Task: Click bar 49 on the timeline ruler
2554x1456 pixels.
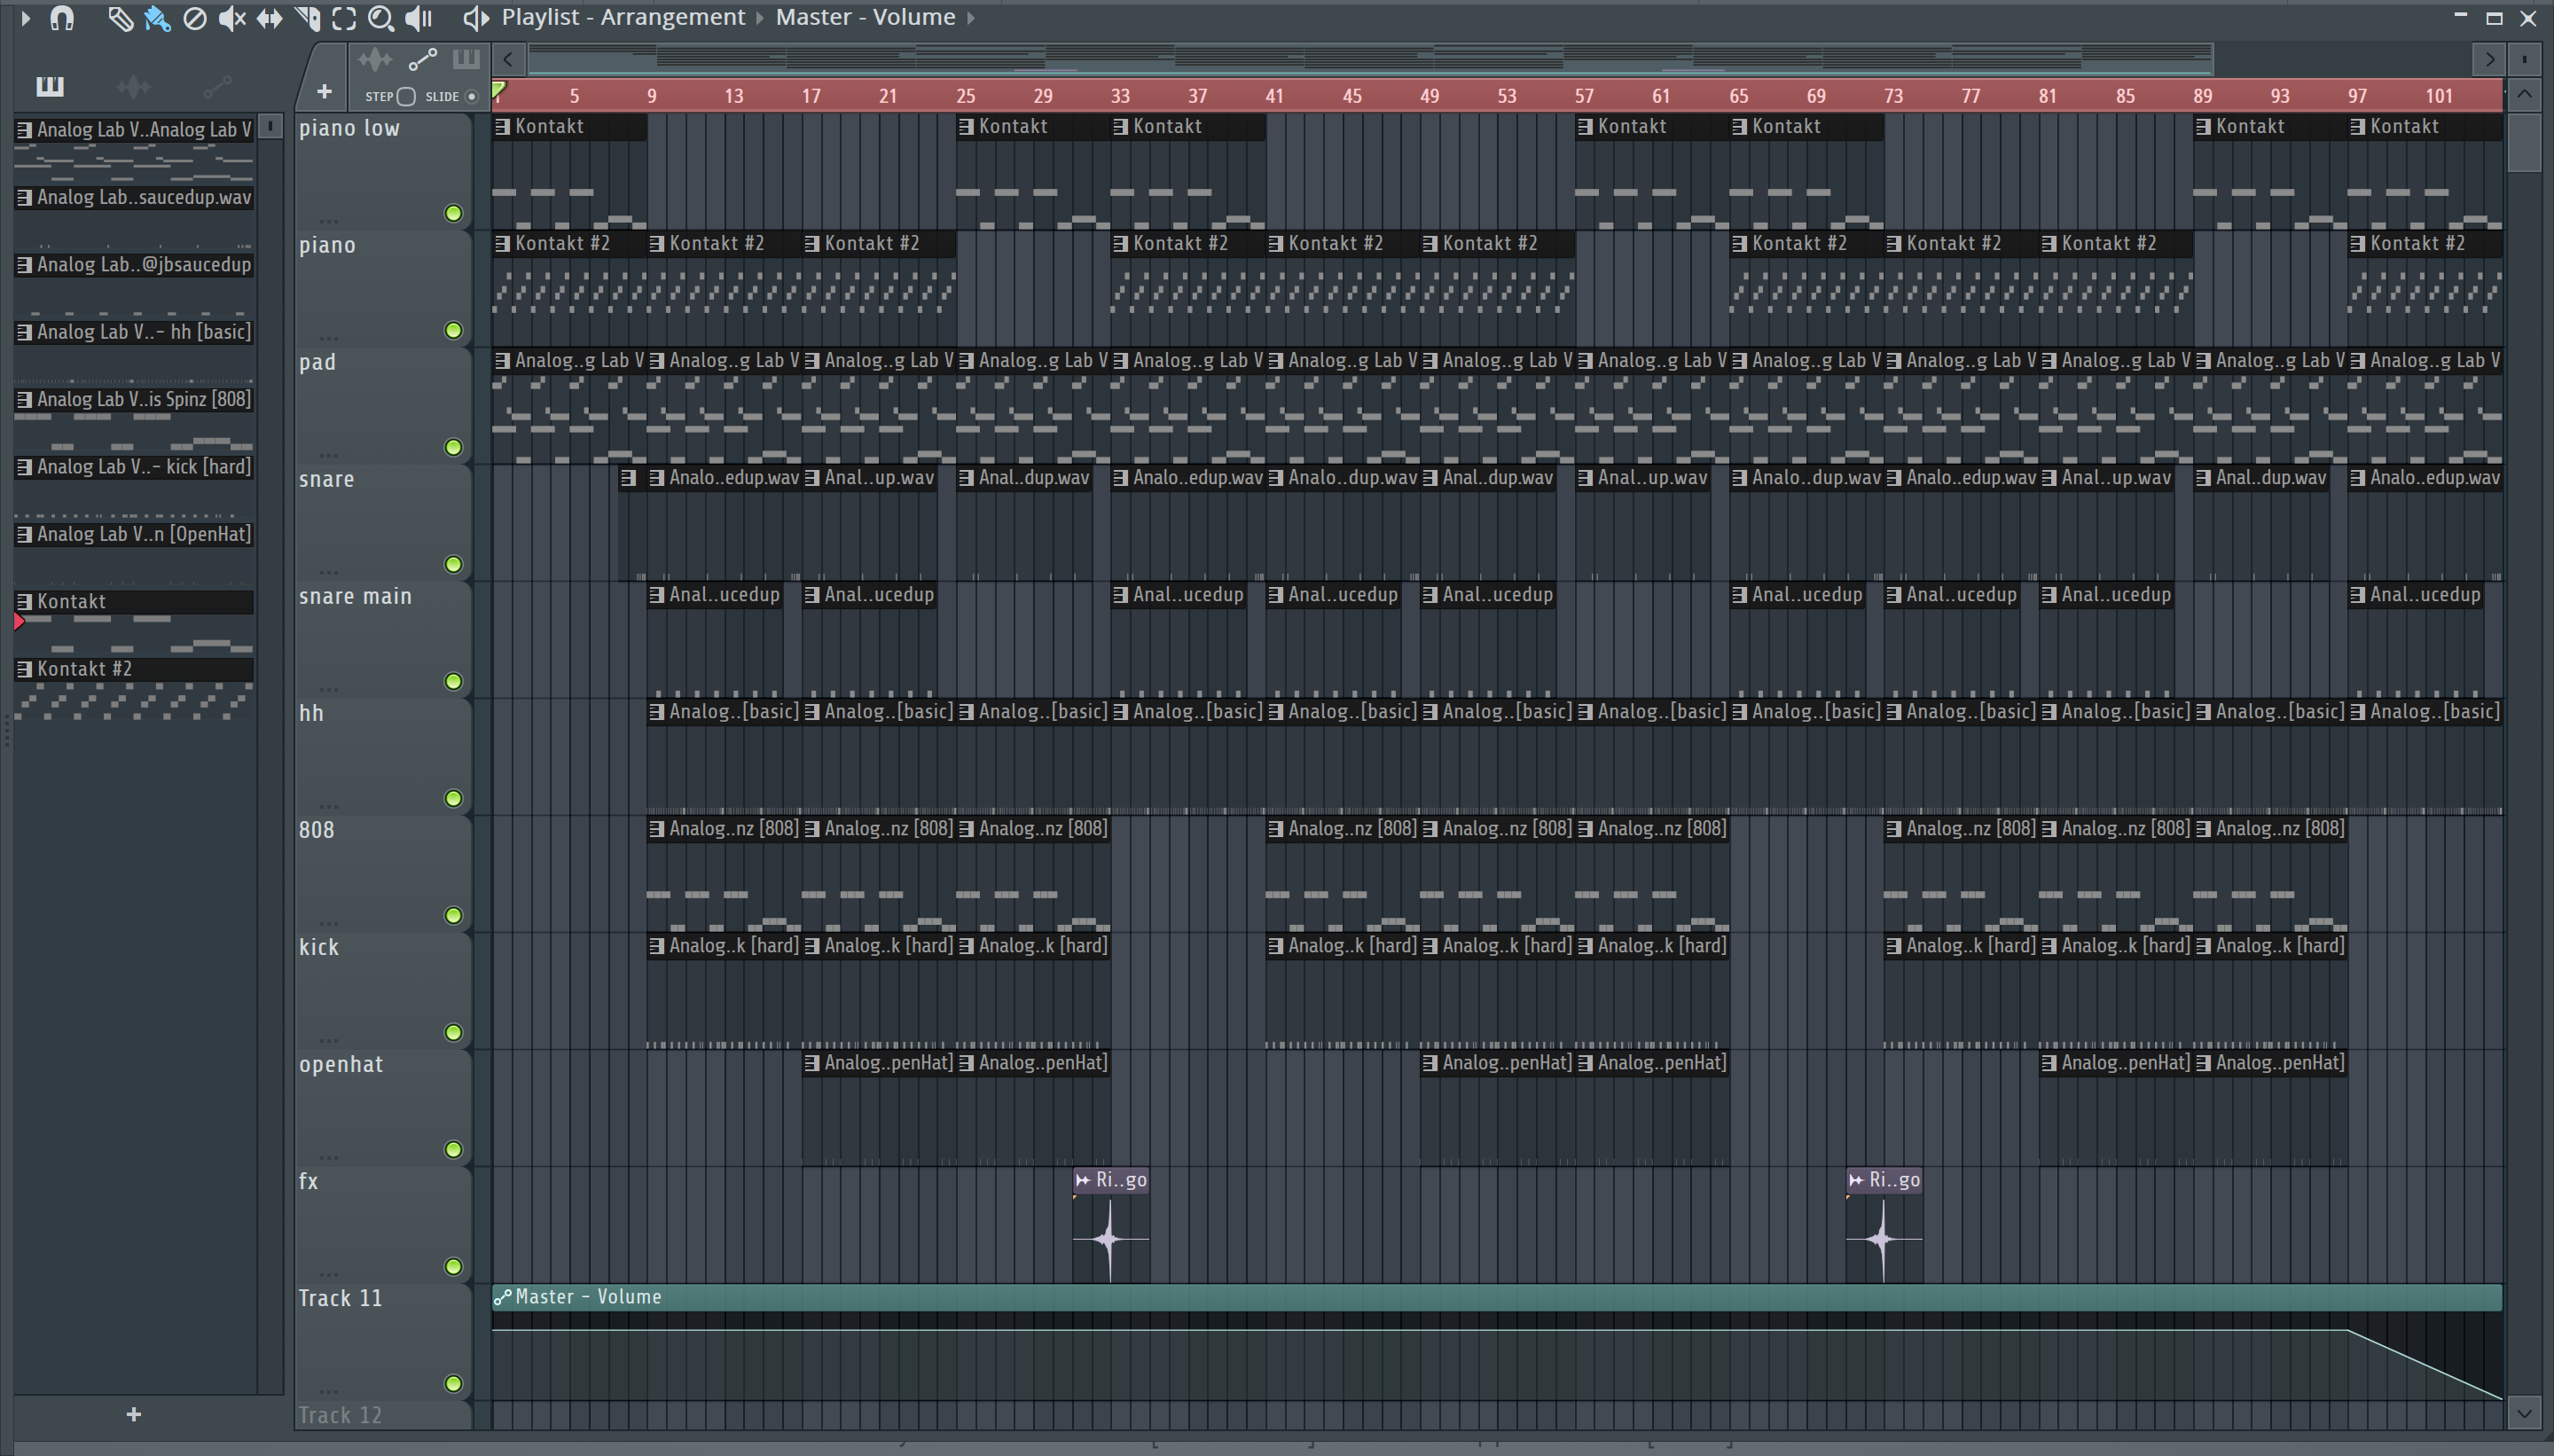Action: coord(1429,96)
